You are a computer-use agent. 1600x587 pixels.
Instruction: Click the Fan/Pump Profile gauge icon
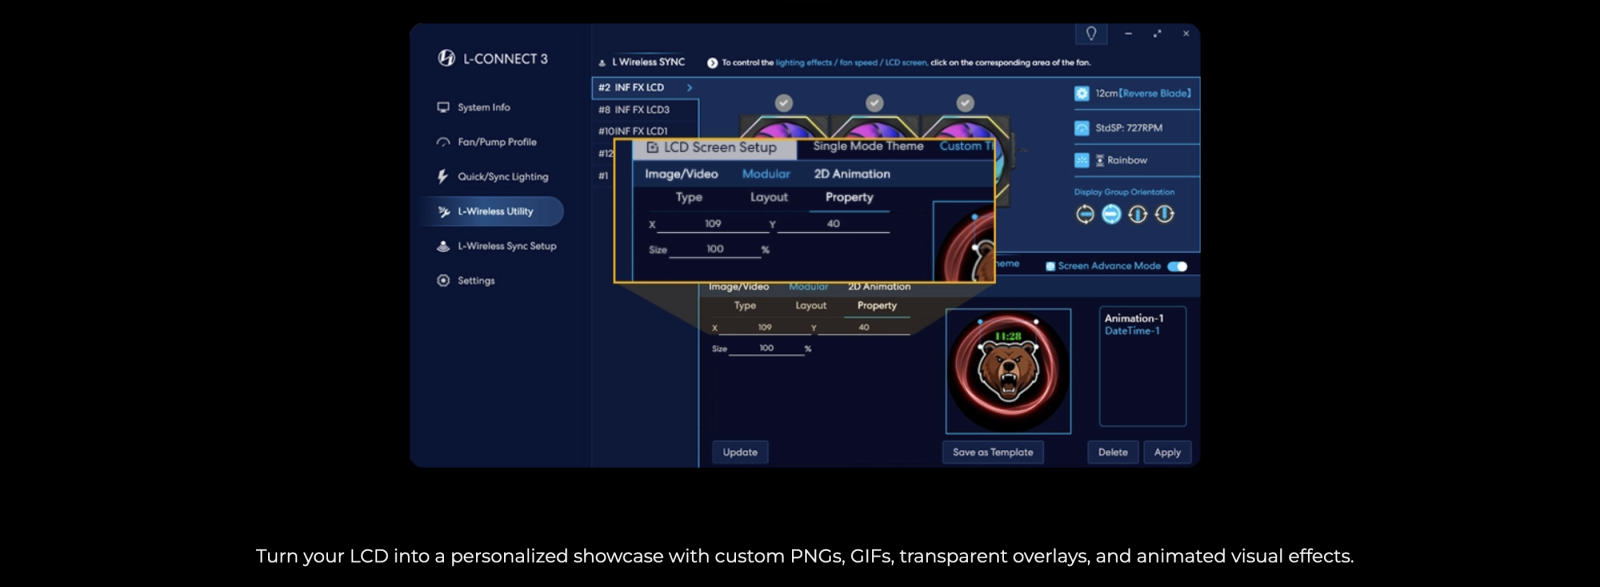click(443, 142)
